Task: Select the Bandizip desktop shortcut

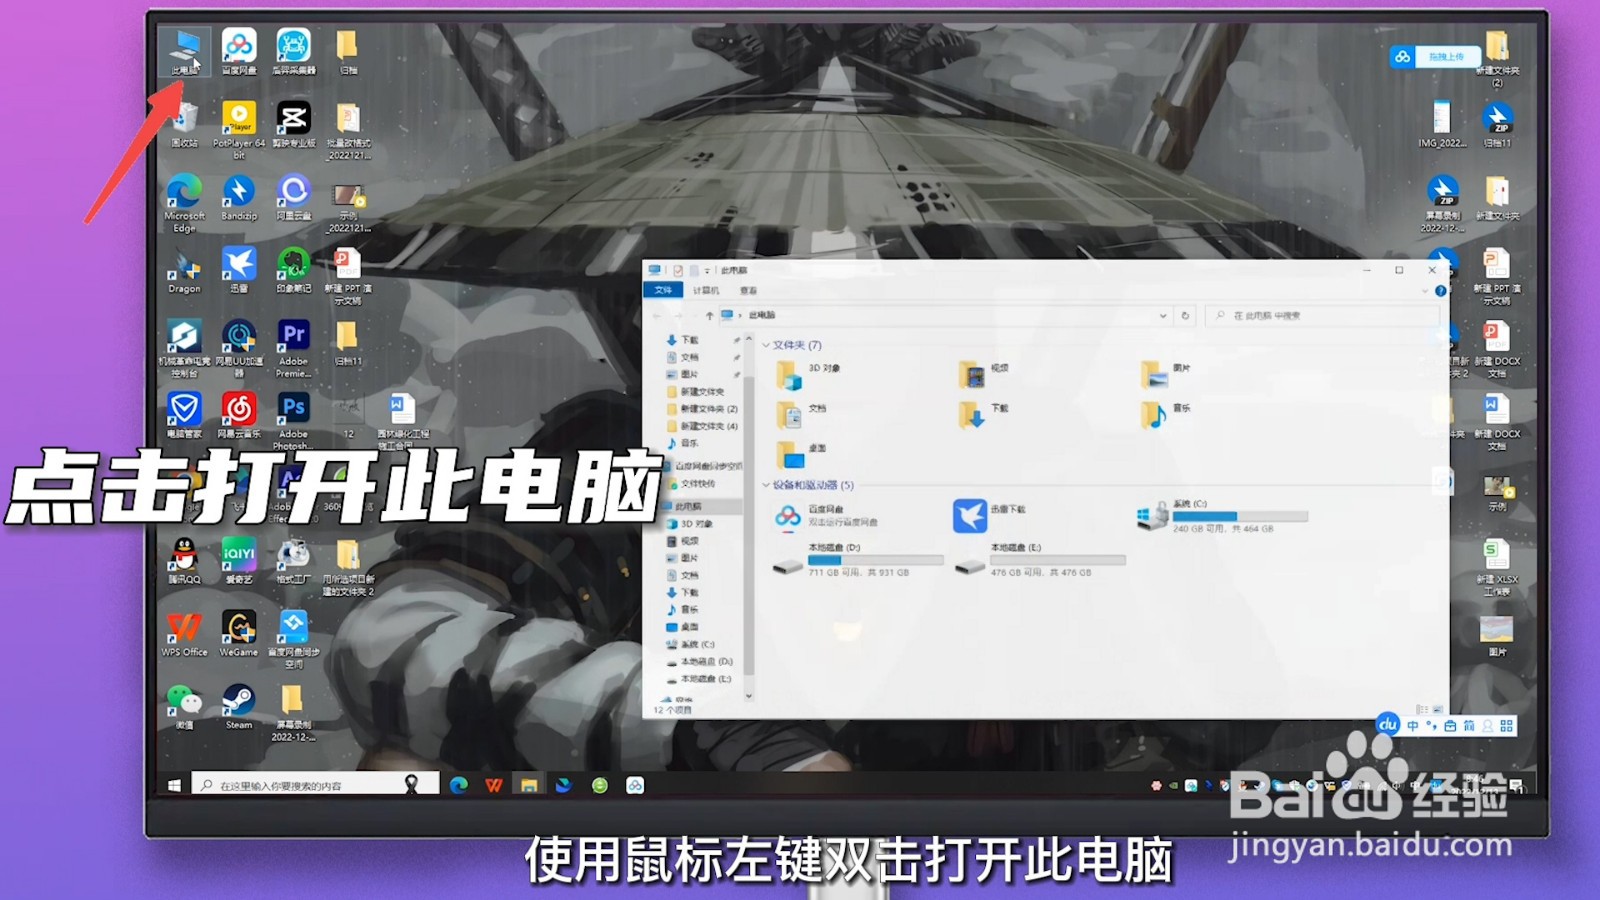Action: click(x=239, y=198)
